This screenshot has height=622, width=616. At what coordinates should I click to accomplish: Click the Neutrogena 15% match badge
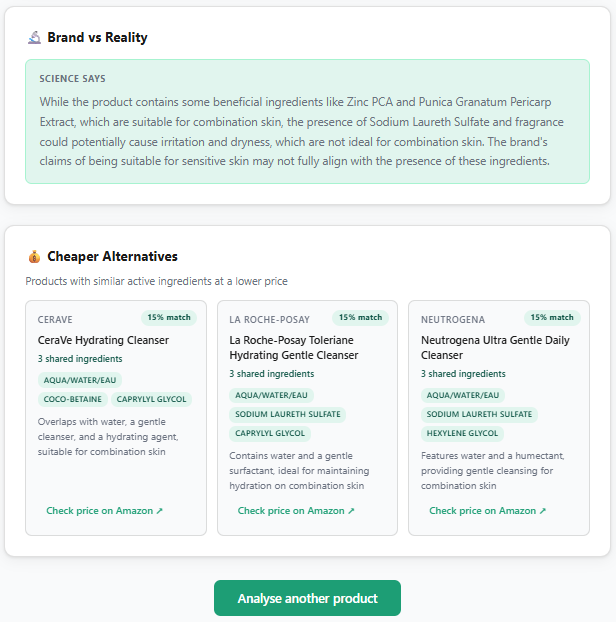[x=552, y=318]
